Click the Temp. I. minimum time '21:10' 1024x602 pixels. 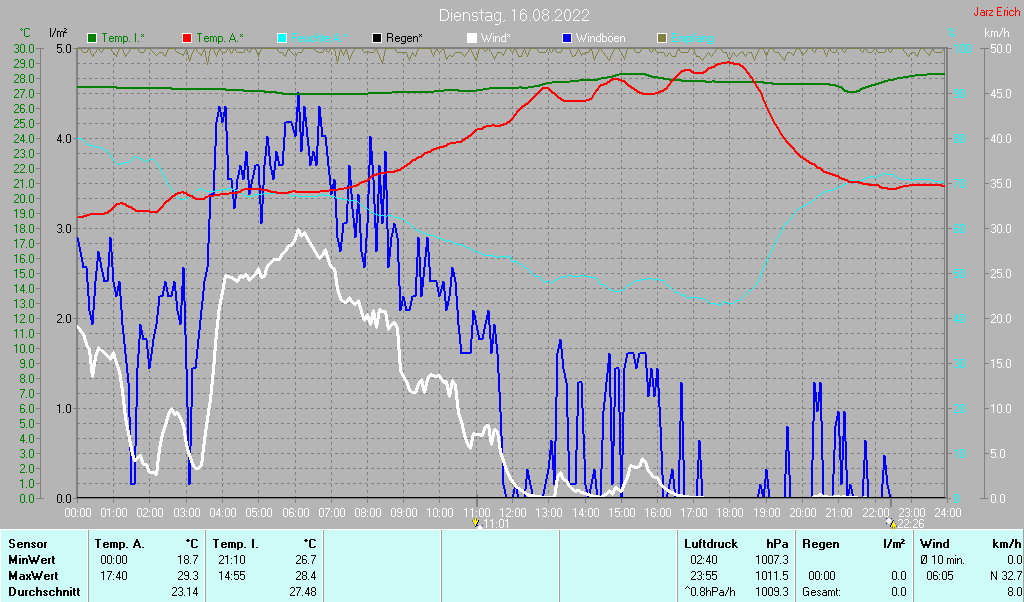231,560
